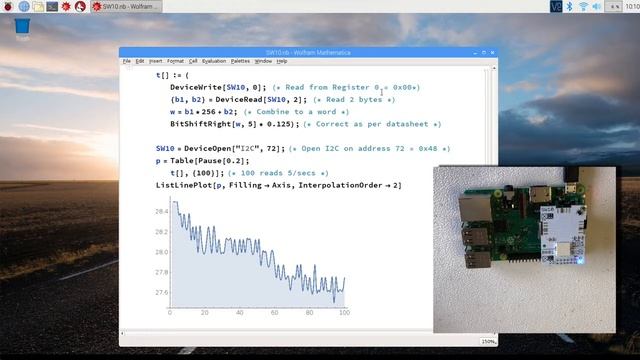Place cursor in the t[] := ( line
The width and height of the screenshot is (640, 360).
(172, 75)
